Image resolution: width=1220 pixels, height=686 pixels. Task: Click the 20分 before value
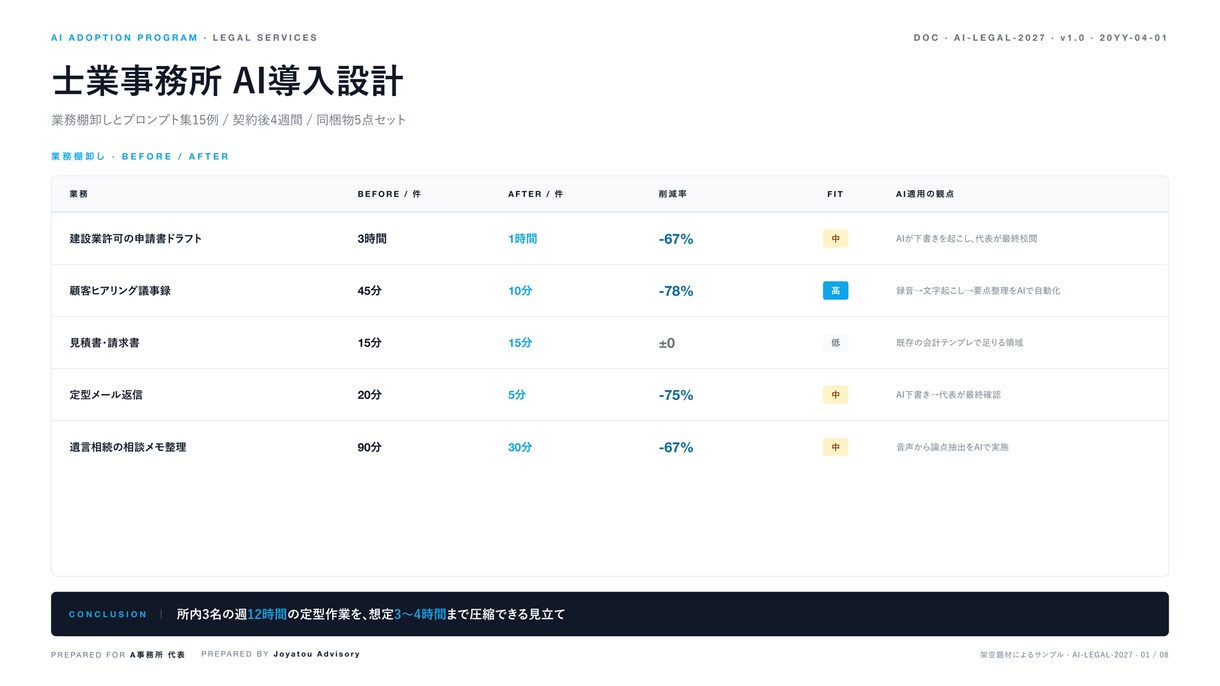369,395
